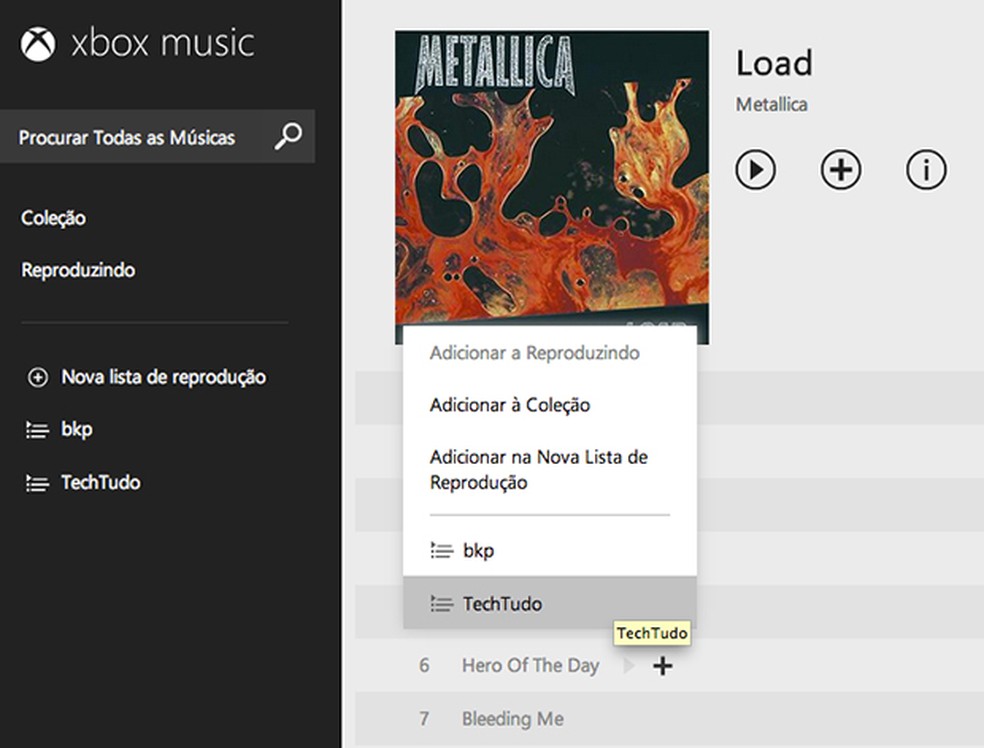Click the playlist icon beside bkp in the menu
Image resolution: width=984 pixels, height=748 pixels.
[x=439, y=549]
